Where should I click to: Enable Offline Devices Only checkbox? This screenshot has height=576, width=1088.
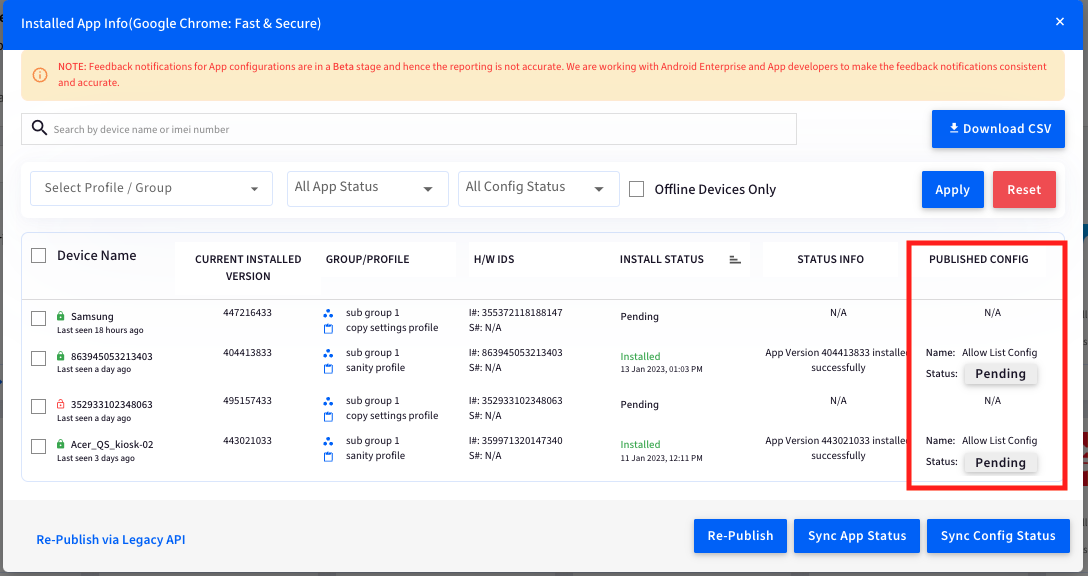coord(636,189)
